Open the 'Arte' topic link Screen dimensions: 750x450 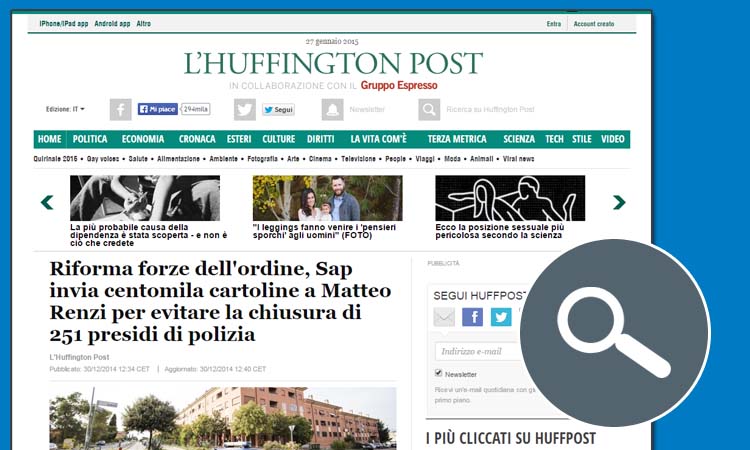point(293,159)
